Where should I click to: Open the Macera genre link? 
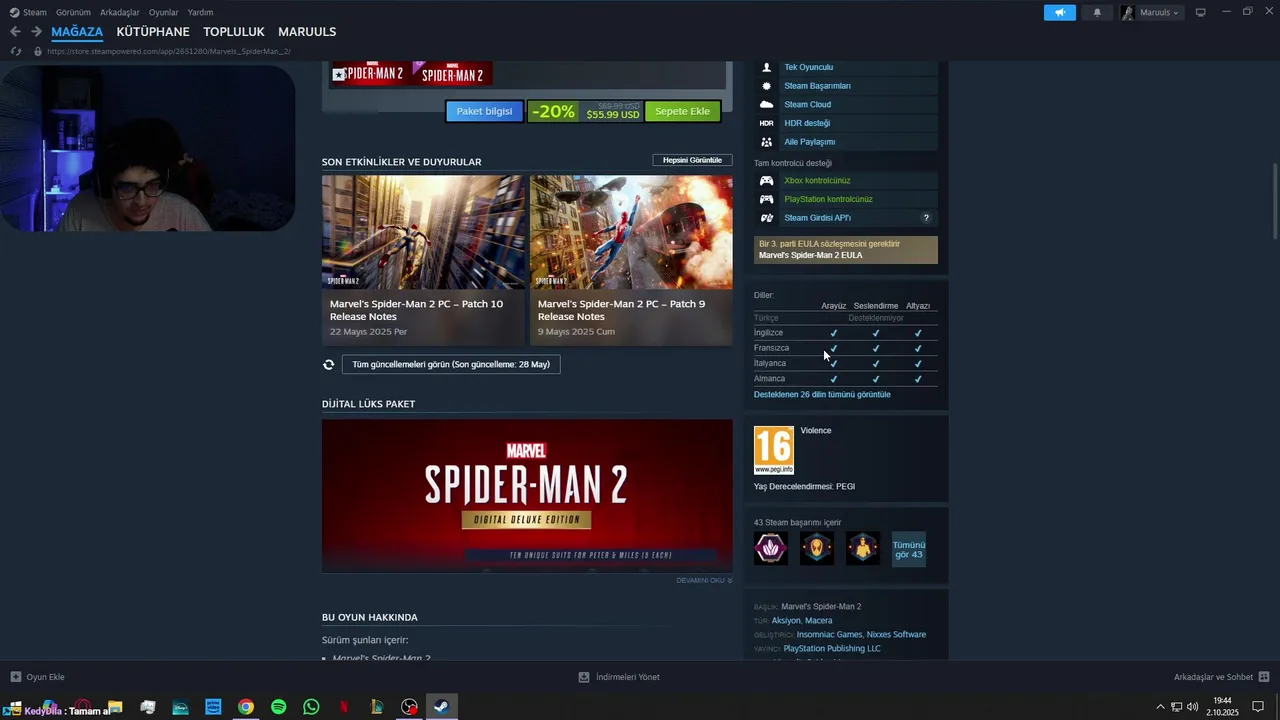point(818,621)
